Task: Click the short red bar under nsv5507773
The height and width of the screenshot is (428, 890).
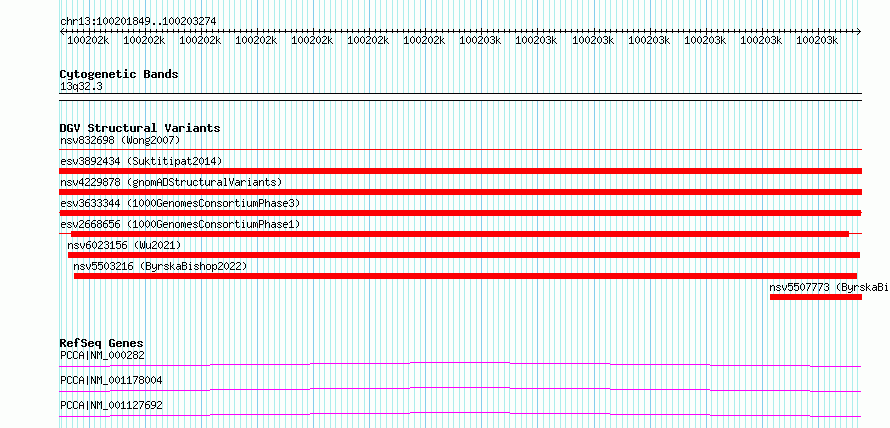Action: point(816,297)
